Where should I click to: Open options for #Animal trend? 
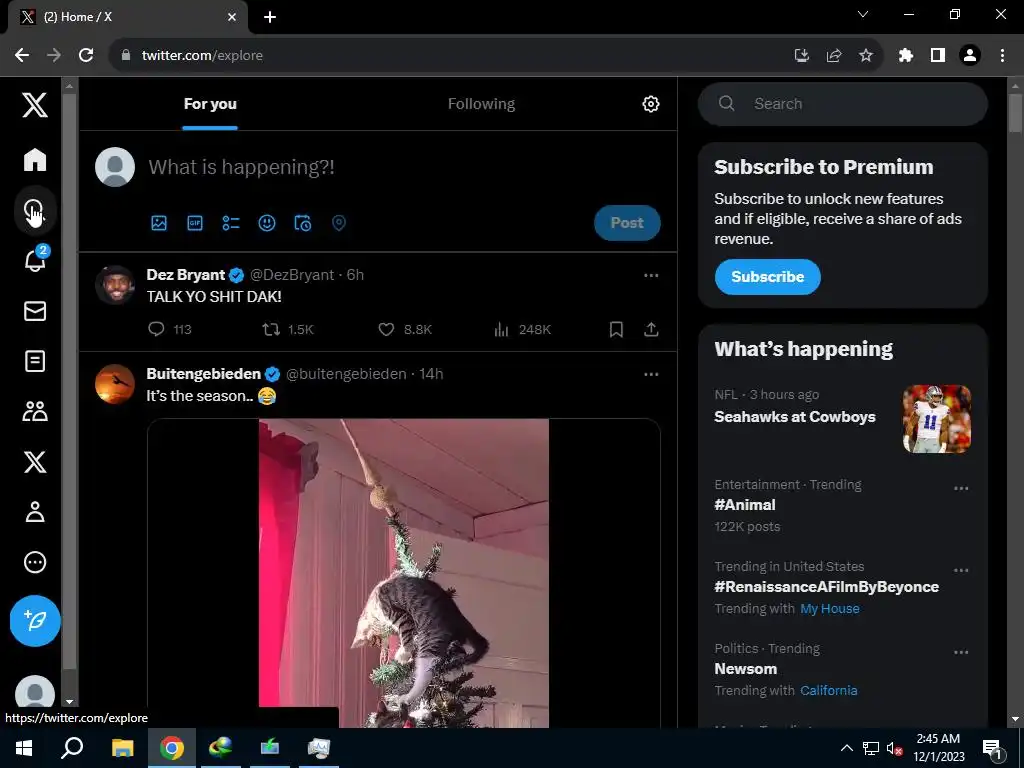(x=961, y=488)
